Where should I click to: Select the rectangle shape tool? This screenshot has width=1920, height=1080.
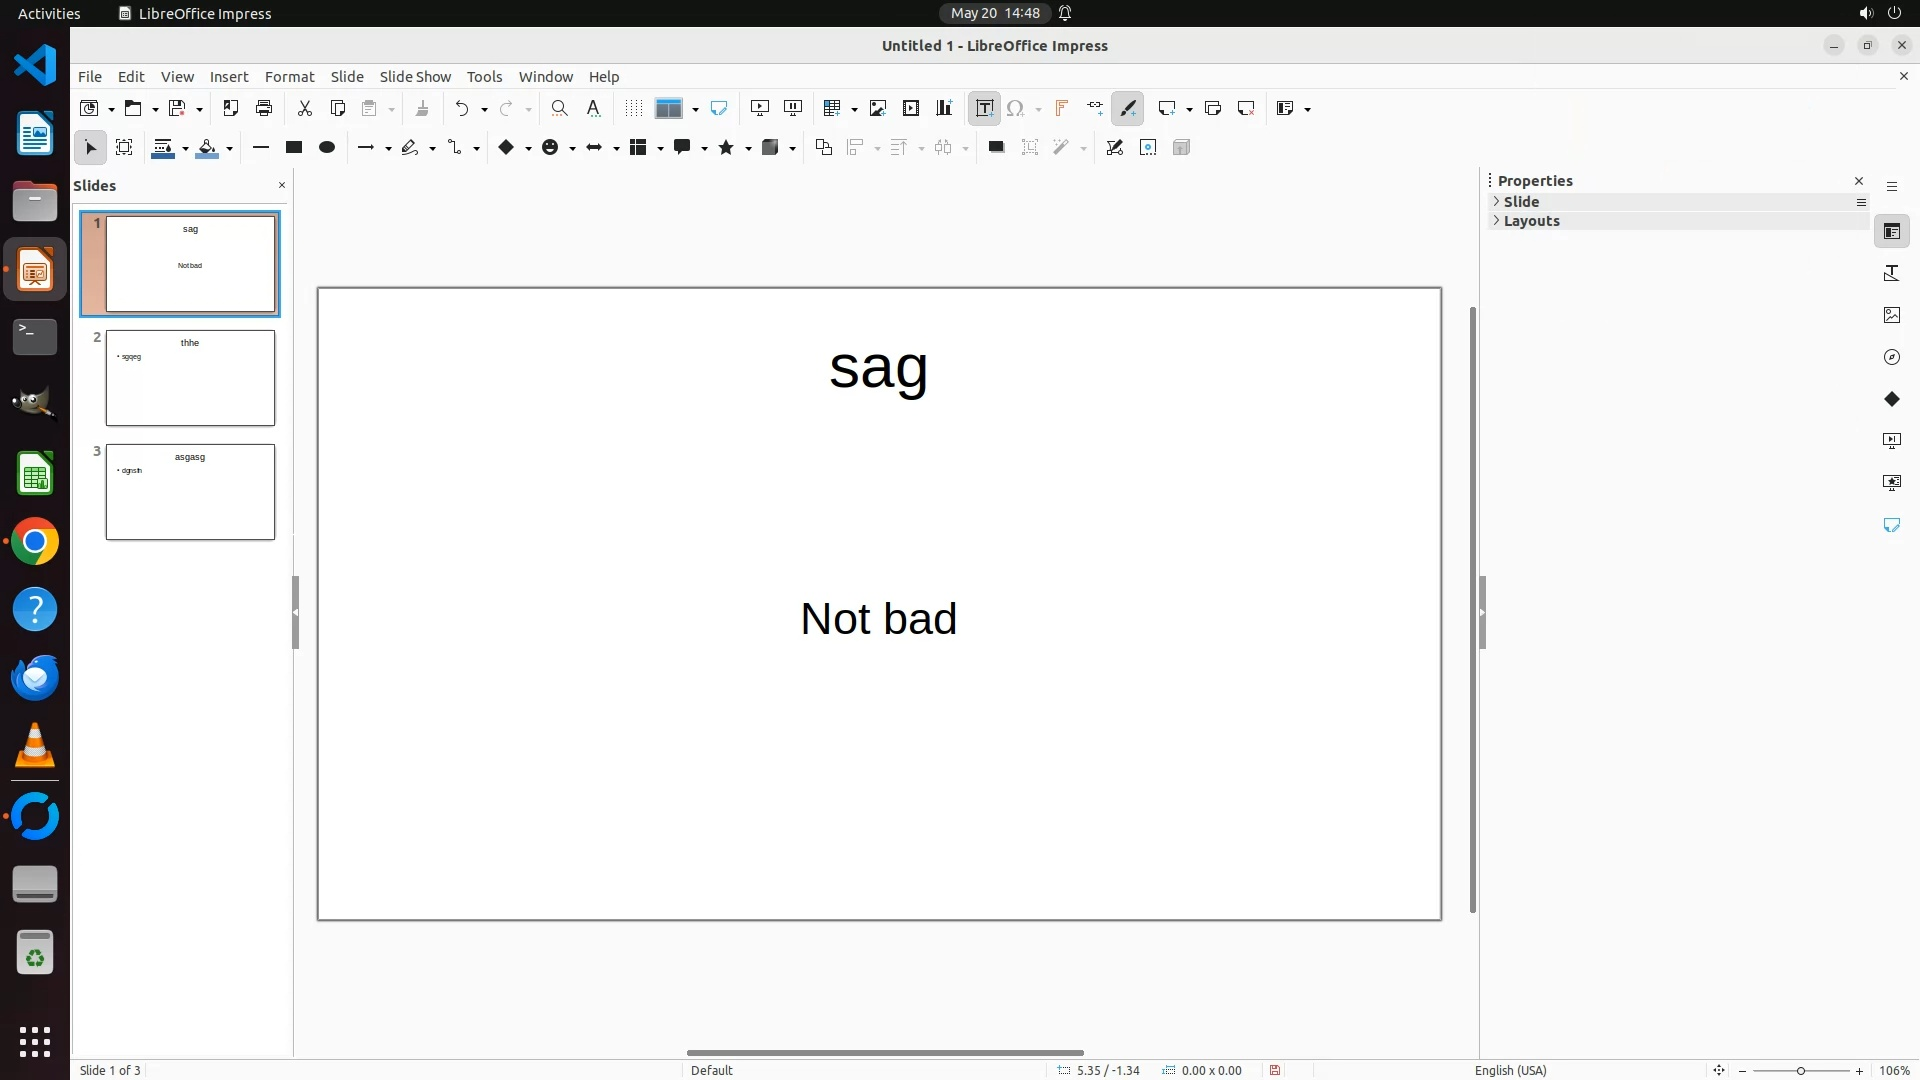(x=294, y=148)
